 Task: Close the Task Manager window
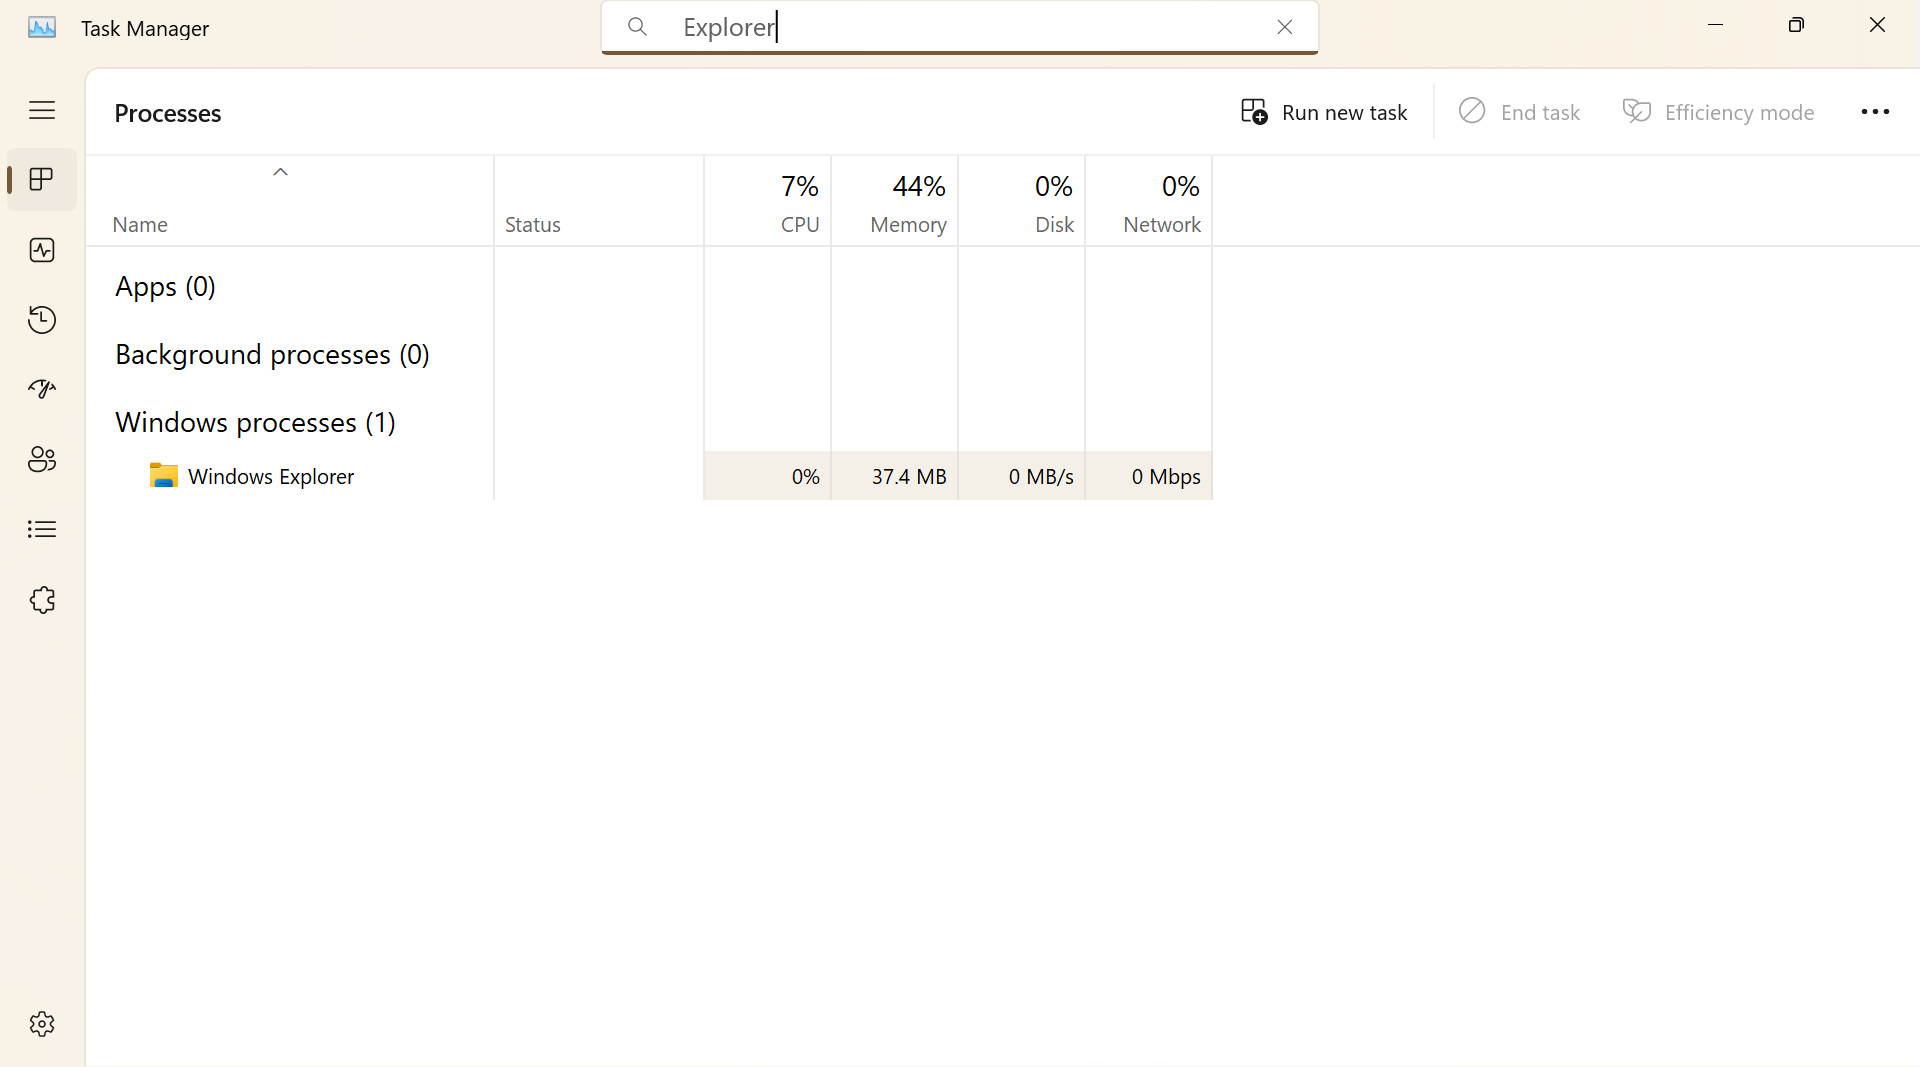pyautogui.click(x=1878, y=25)
